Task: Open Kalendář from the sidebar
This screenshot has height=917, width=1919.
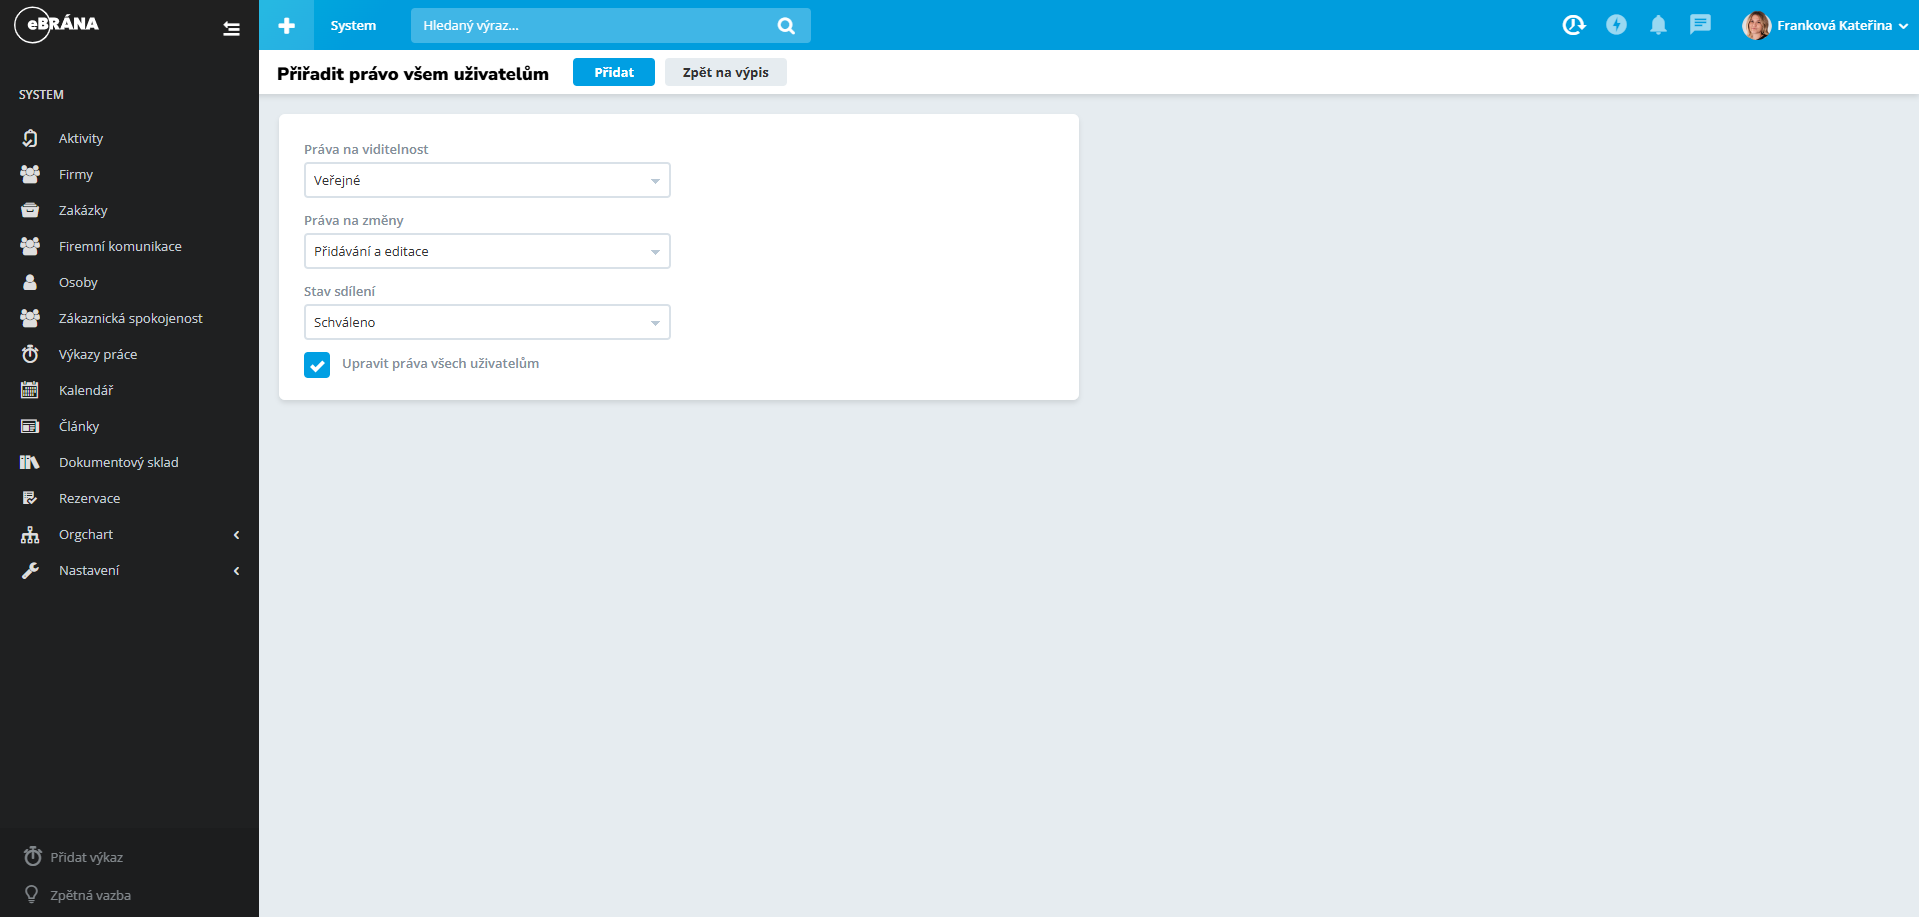Action: [86, 390]
